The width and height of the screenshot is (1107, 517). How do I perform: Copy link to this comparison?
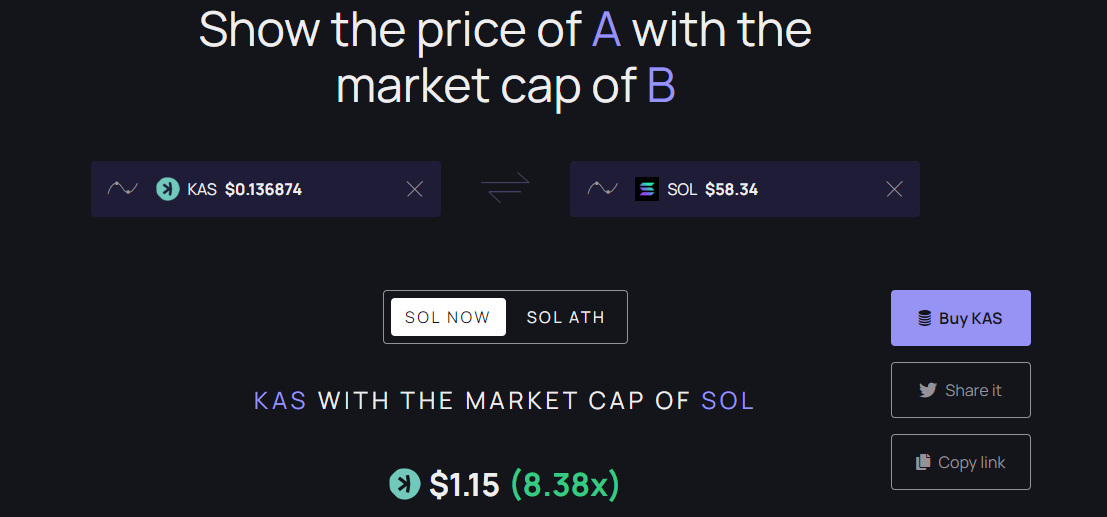pyautogui.click(x=961, y=462)
